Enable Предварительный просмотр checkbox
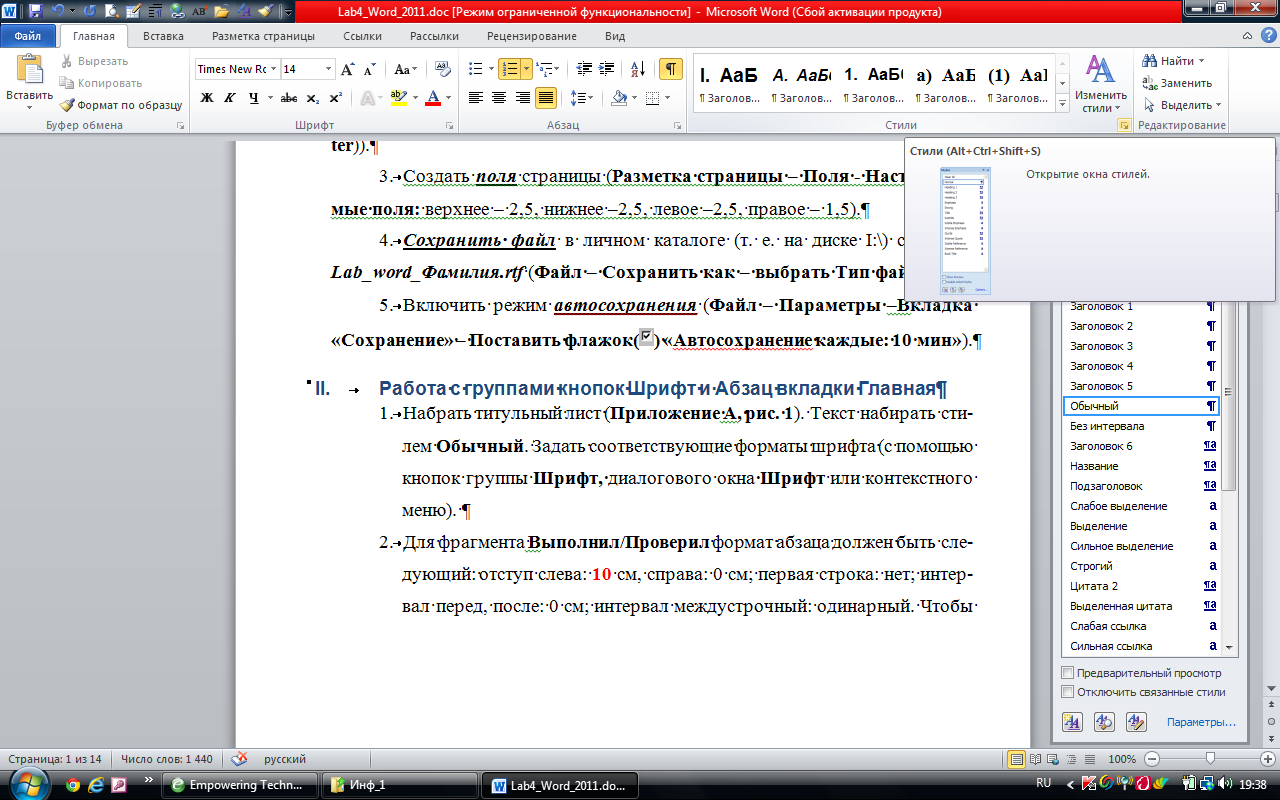Viewport: 1280px width, 800px height. click(1068, 673)
